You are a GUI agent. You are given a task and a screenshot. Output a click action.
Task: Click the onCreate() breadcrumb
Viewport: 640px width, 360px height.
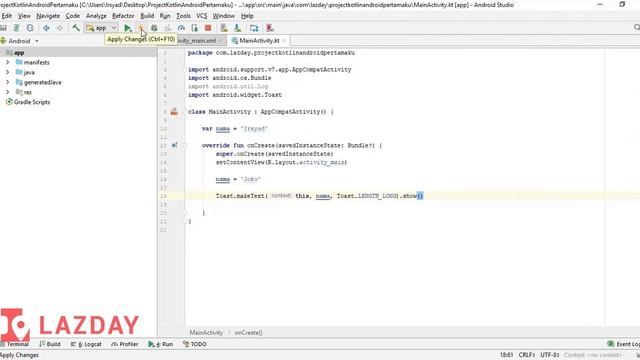tap(248, 333)
